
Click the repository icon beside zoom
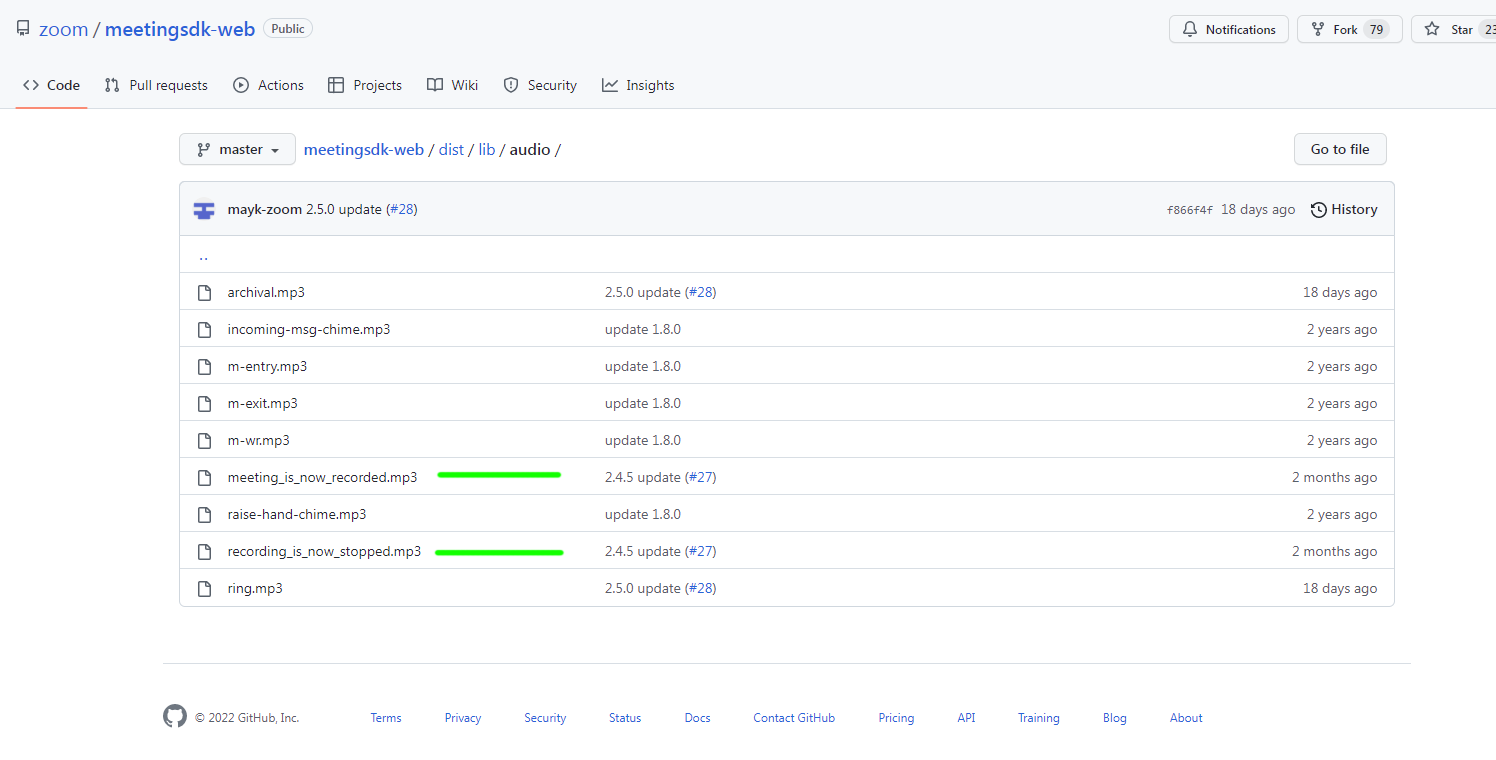click(23, 29)
